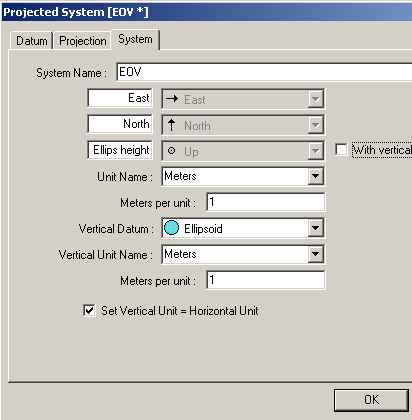
Task: Uncheck Set Vertical Unit = Horizontal Unit
Action: tap(89, 310)
